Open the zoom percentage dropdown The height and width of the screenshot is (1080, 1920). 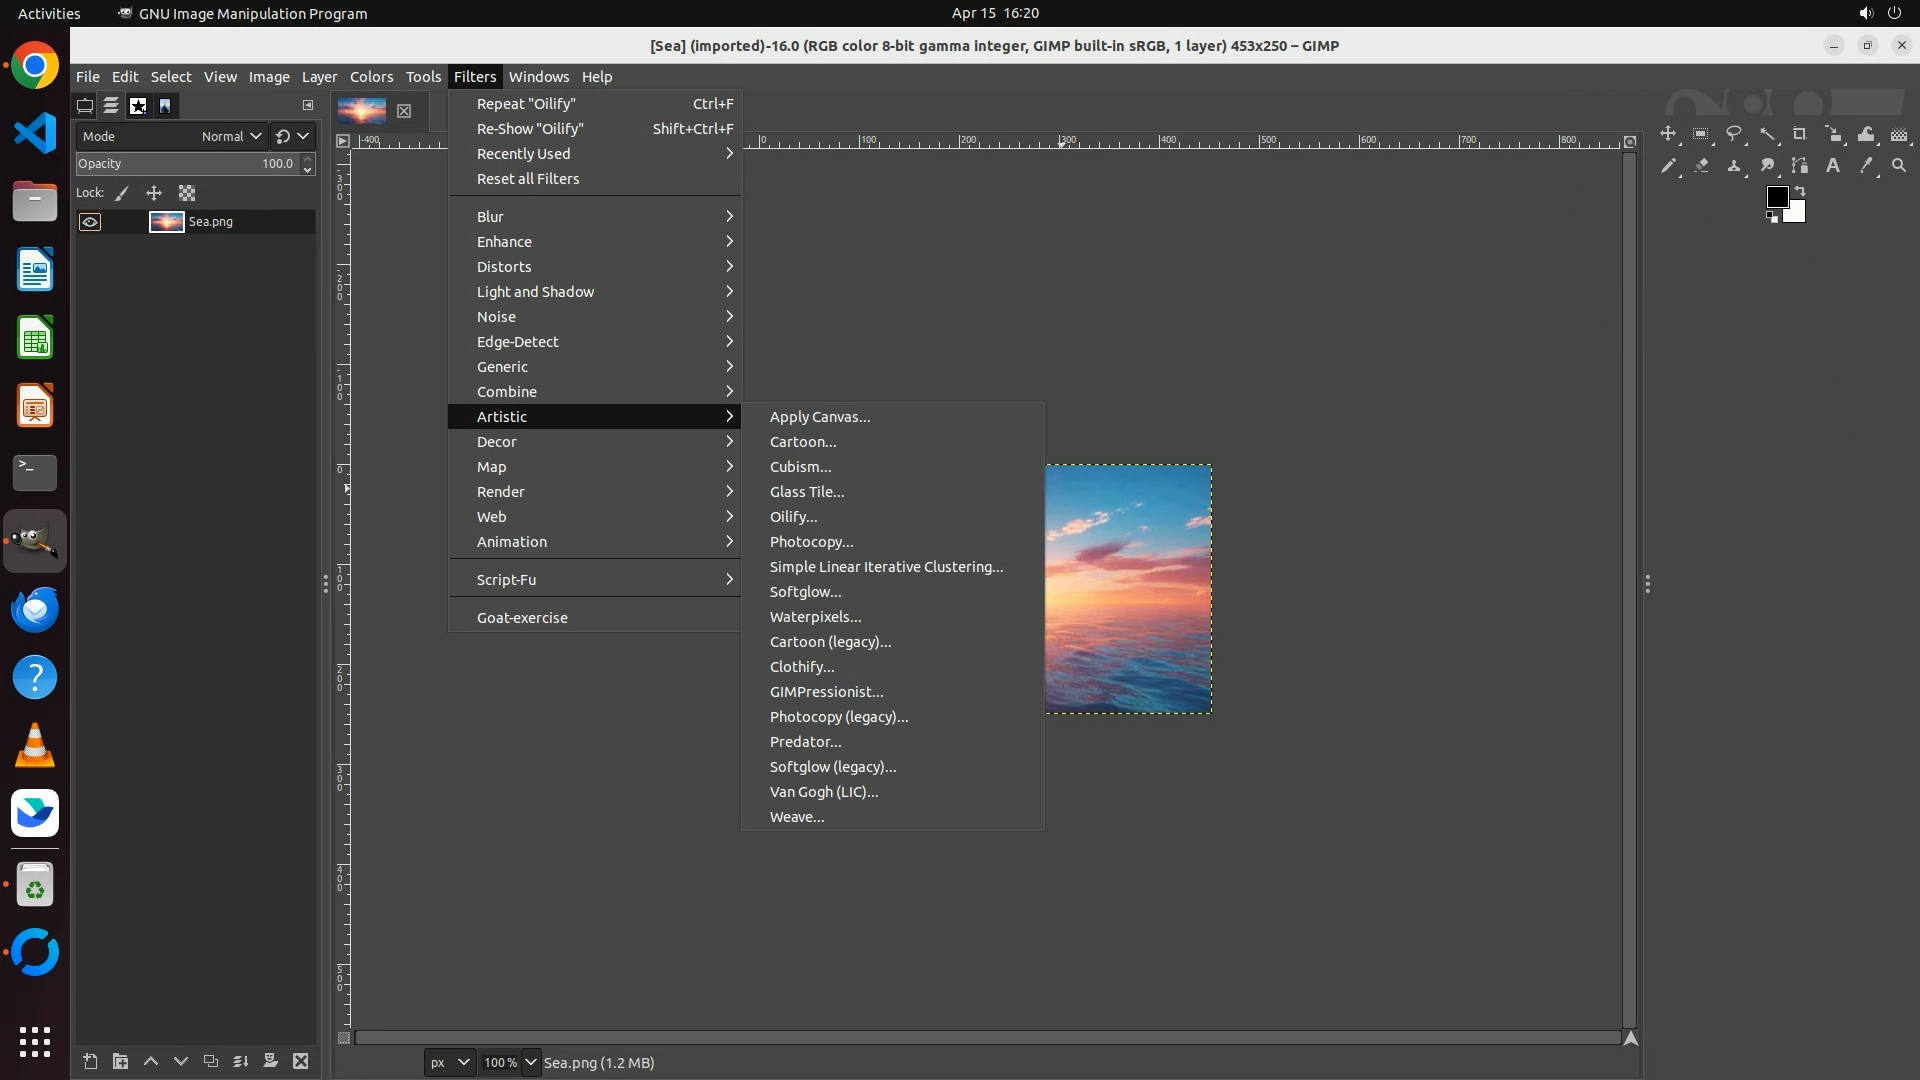[531, 1062]
